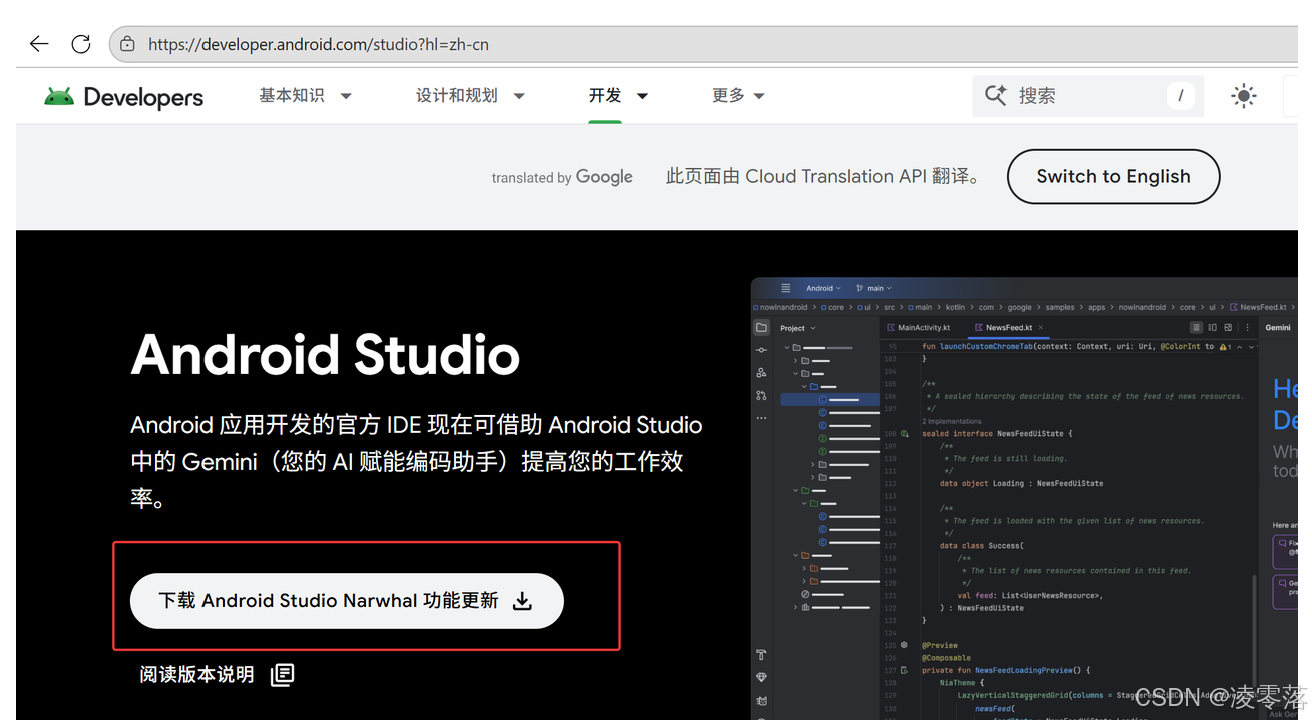
Task: Switch to the MainActivity.kt editor tab
Action: pos(925,327)
